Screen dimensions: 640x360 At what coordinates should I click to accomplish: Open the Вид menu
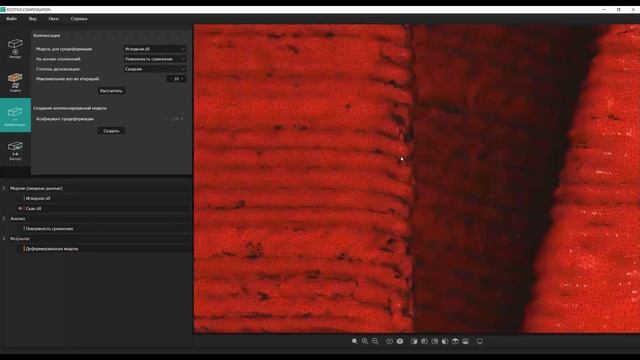click(33, 19)
